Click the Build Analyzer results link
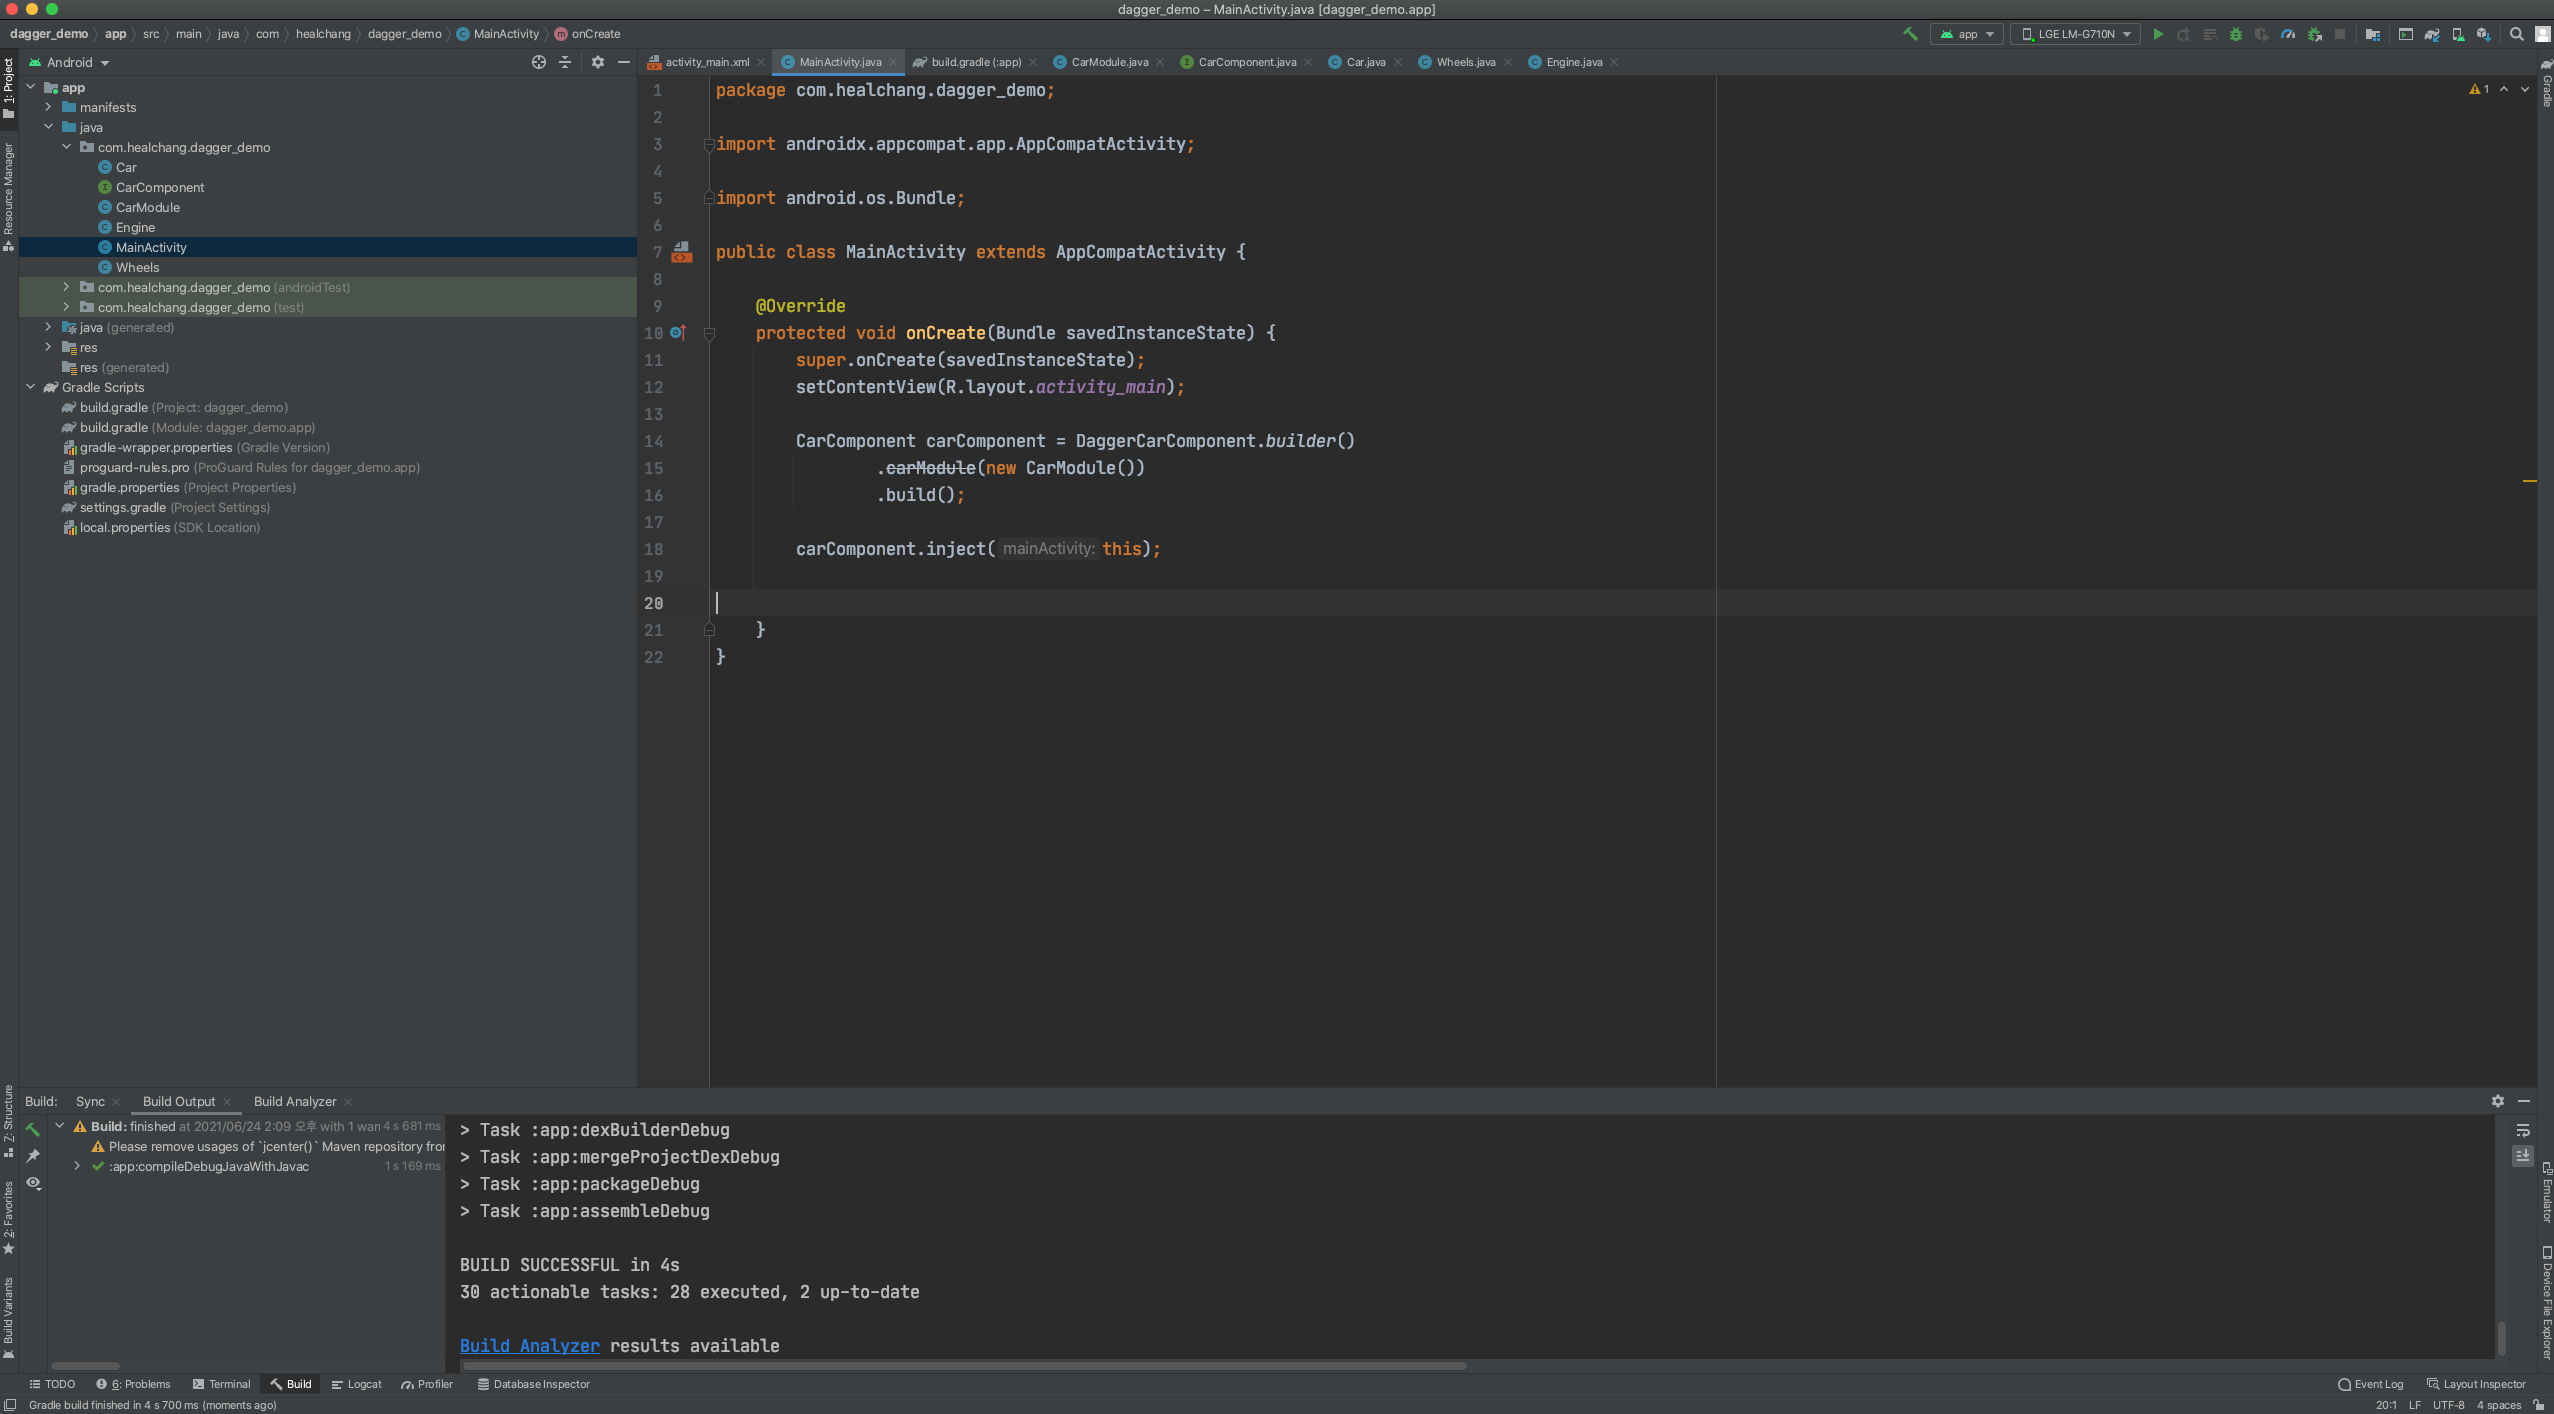This screenshot has width=2554, height=1414. click(x=529, y=1346)
